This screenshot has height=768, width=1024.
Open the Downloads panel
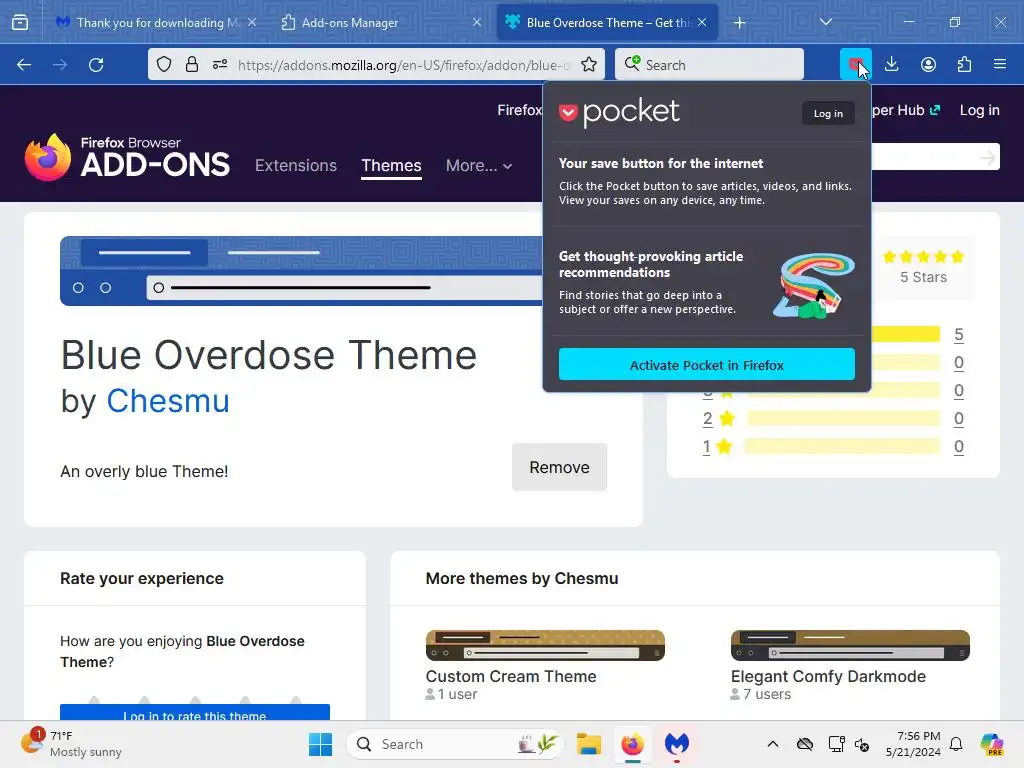[891, 65]
